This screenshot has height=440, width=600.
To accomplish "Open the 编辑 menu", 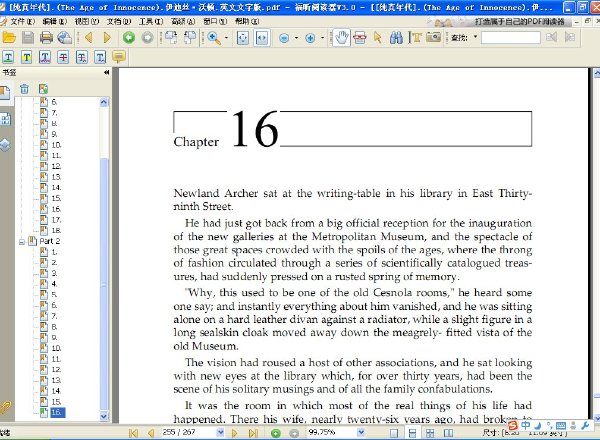I will [x=55, y=21].
